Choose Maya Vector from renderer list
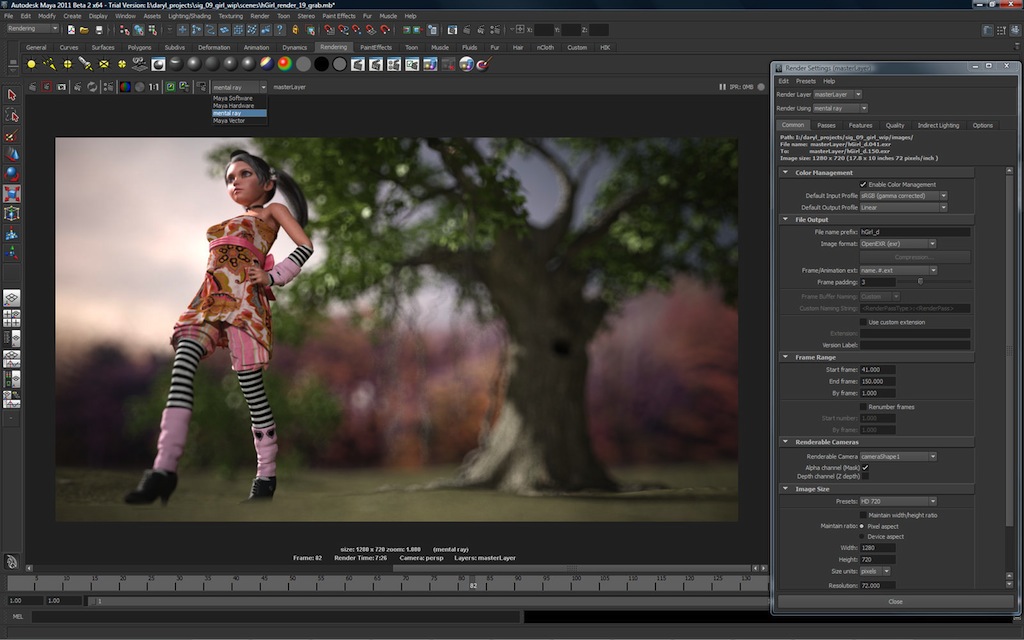The width and height of the screenshot is (1024, 640). point(229,121)
